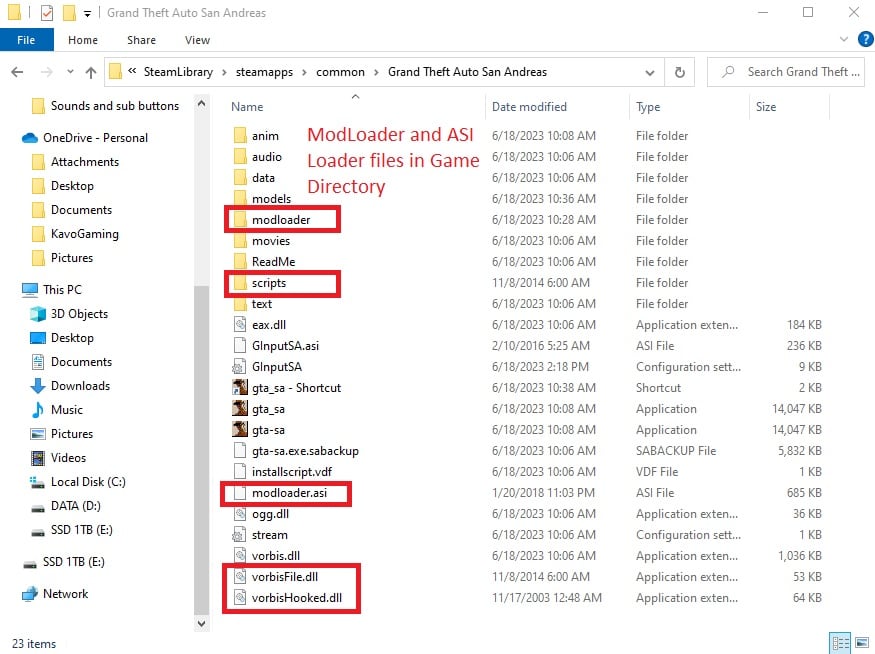
Task: Switch to the View ribbon tab
Action: point(197,40)
